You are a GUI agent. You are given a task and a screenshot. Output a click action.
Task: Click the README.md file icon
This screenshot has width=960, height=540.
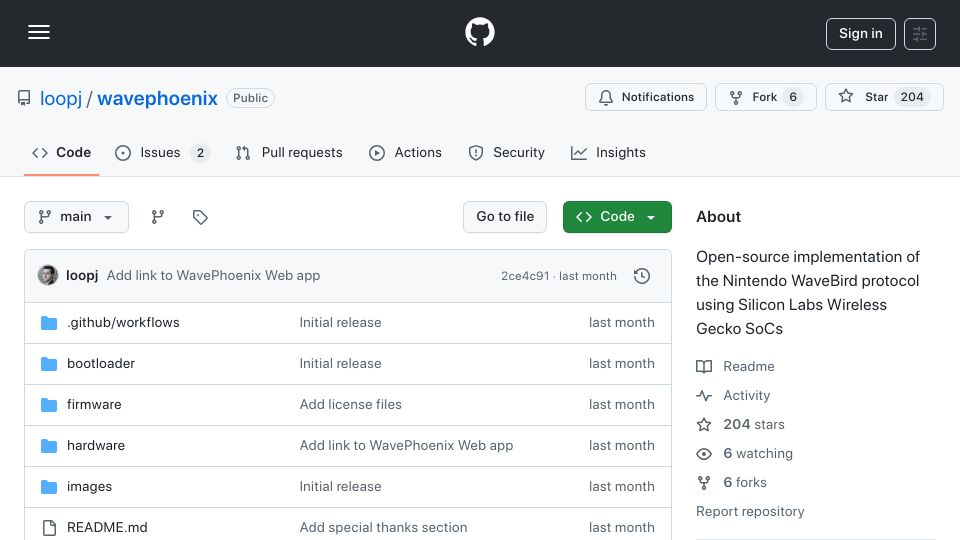click(x=49, y=528)
